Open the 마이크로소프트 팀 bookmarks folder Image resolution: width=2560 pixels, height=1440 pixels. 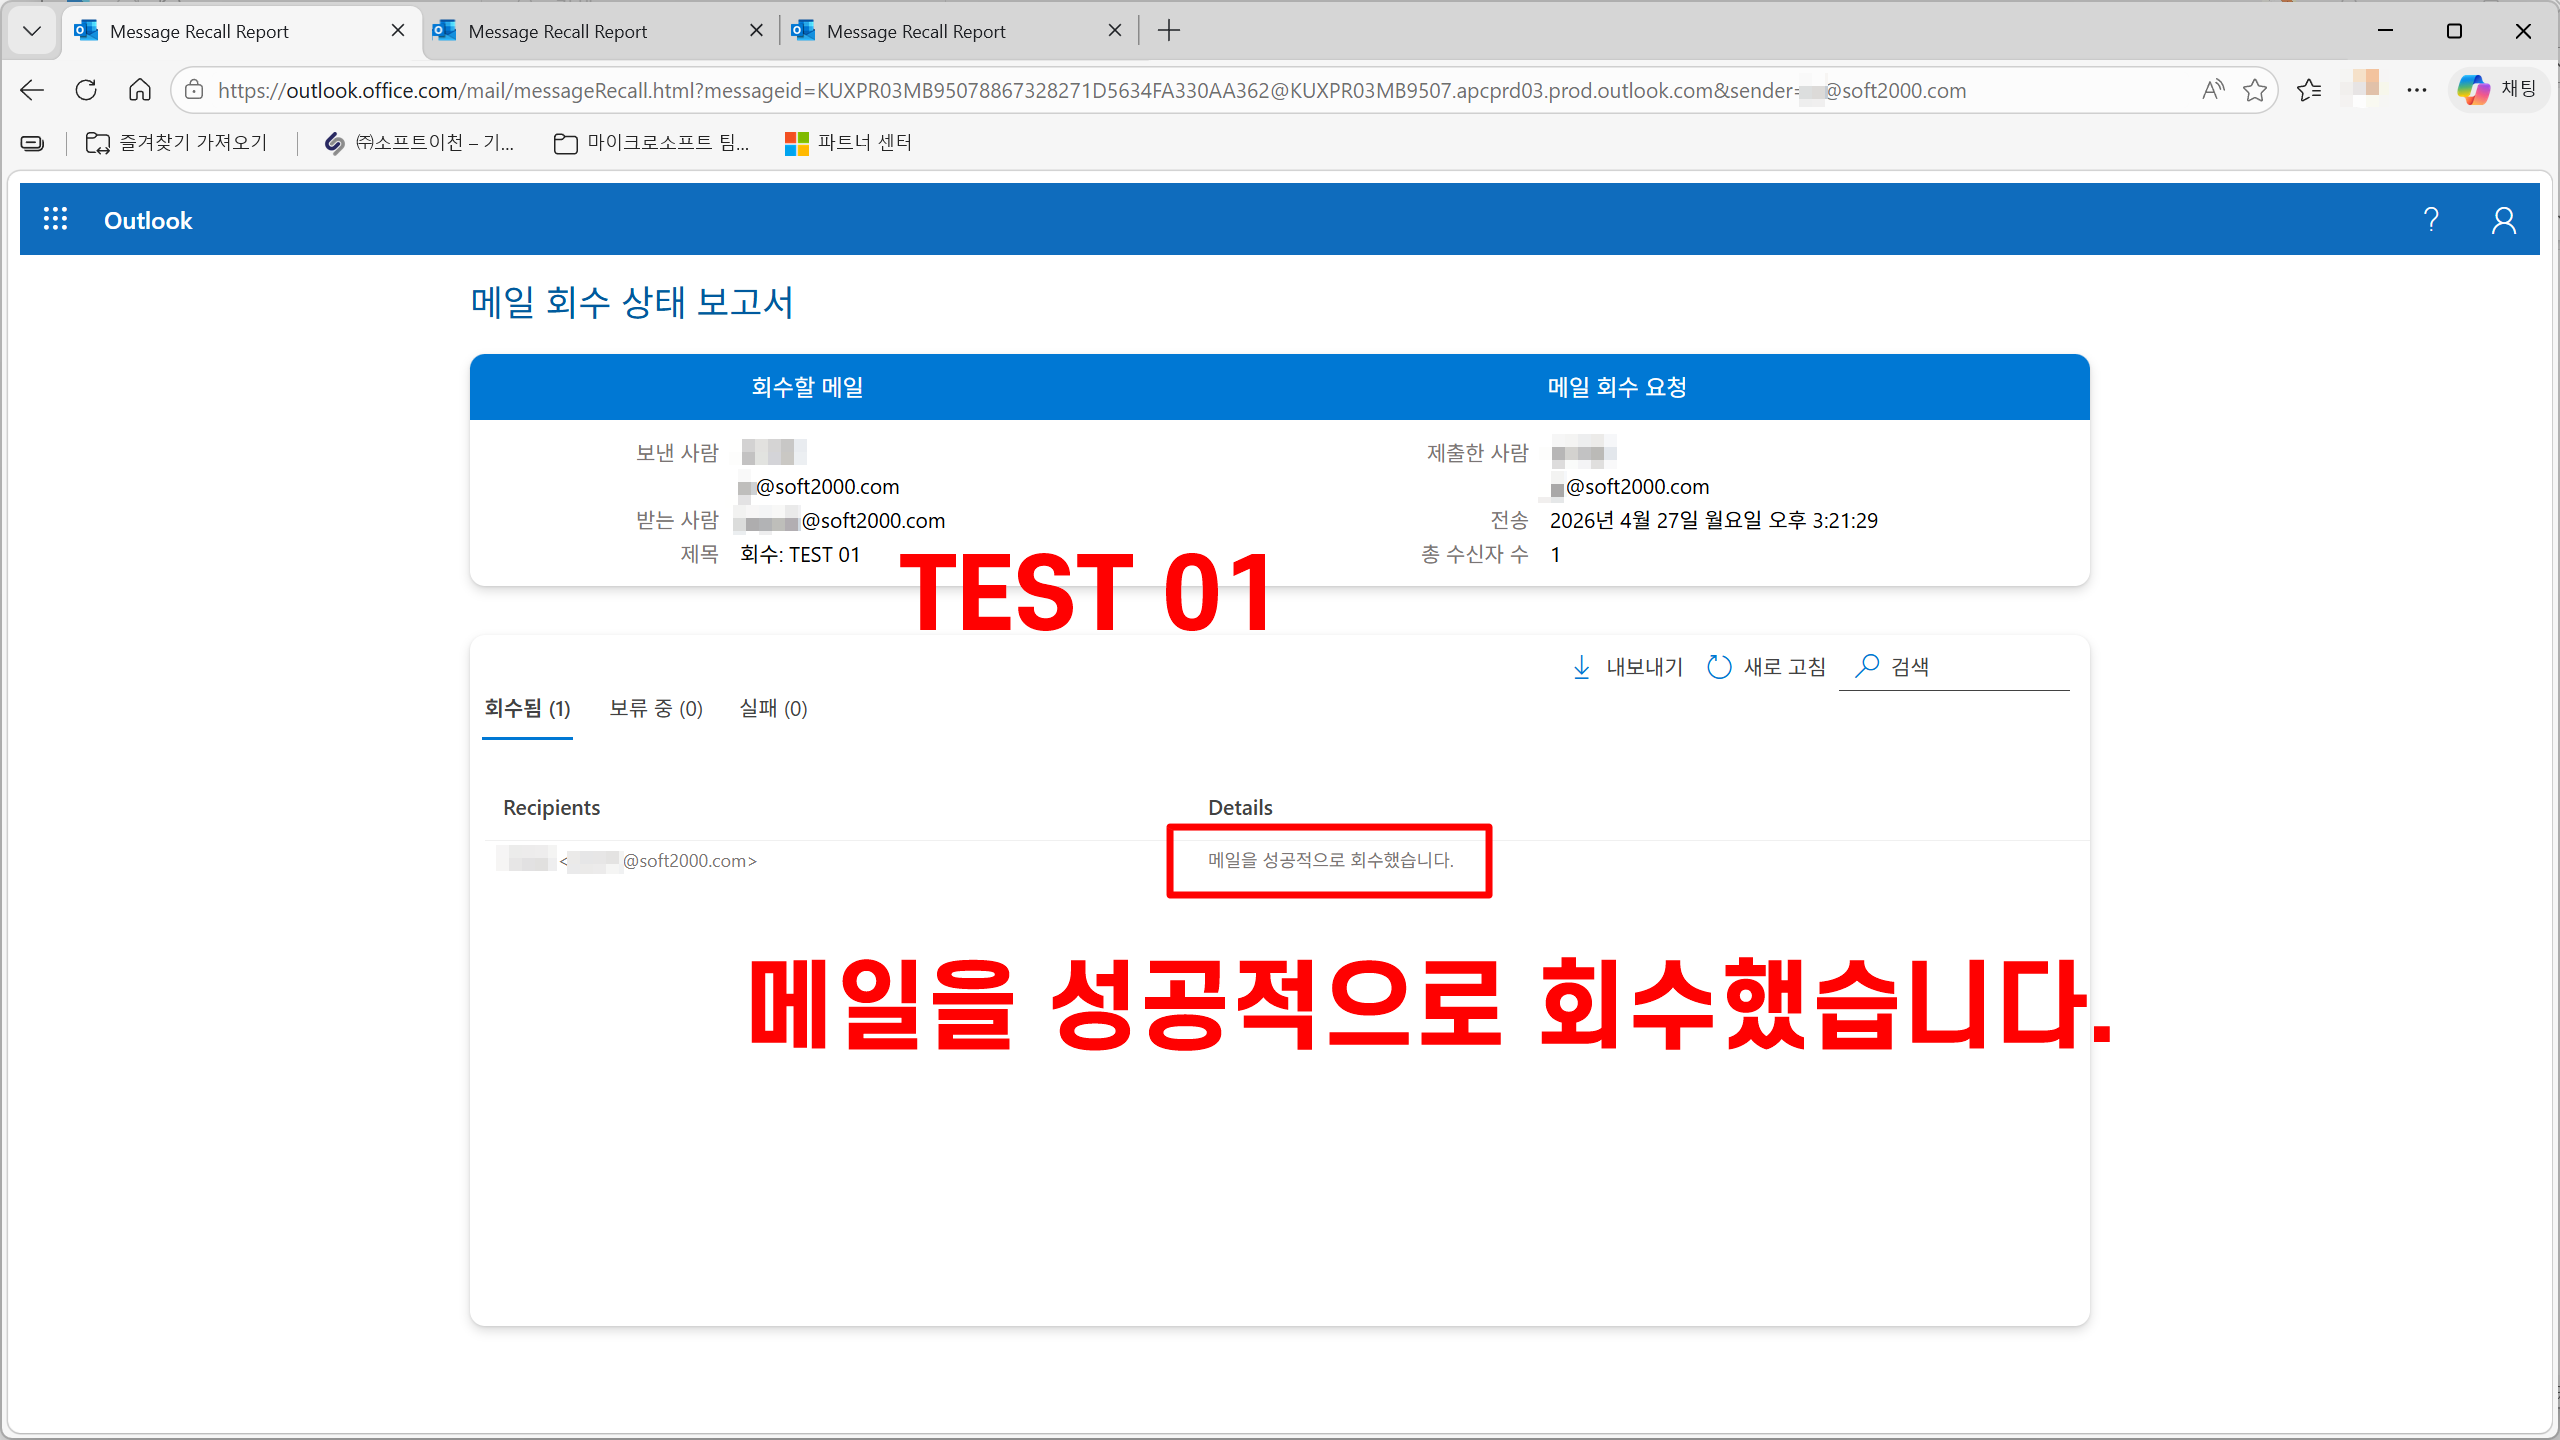652,143
